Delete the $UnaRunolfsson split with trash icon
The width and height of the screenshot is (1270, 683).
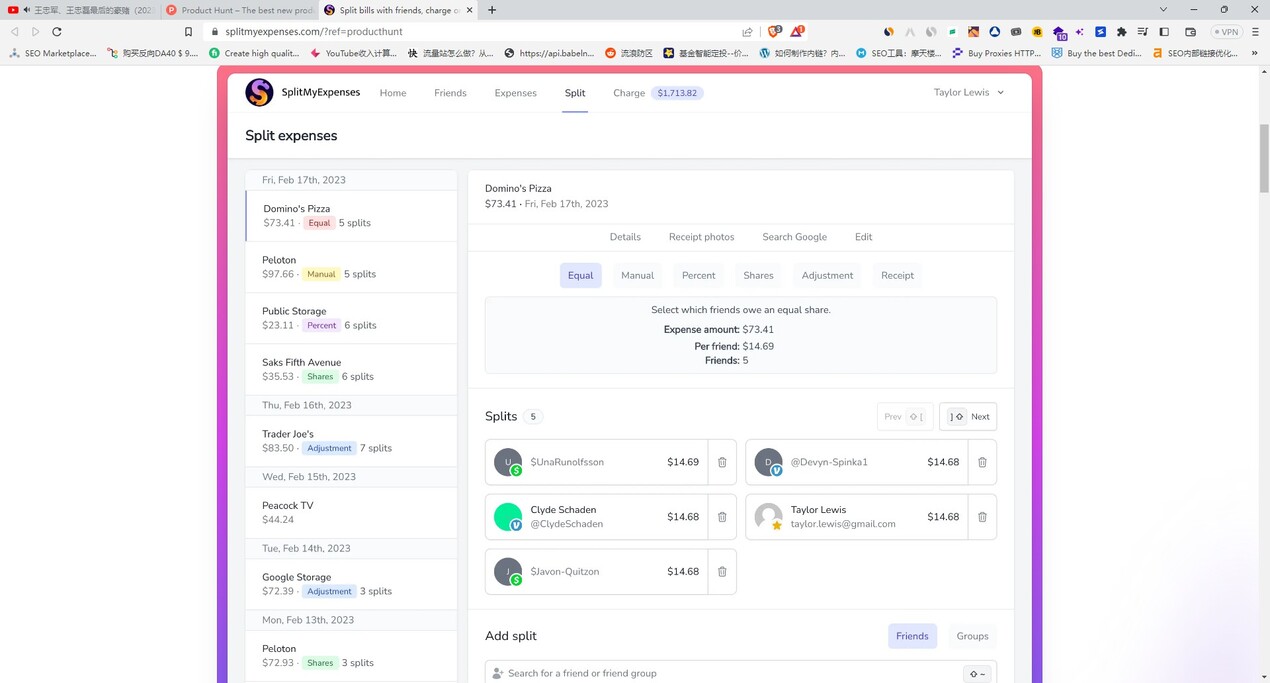point(722,462)
